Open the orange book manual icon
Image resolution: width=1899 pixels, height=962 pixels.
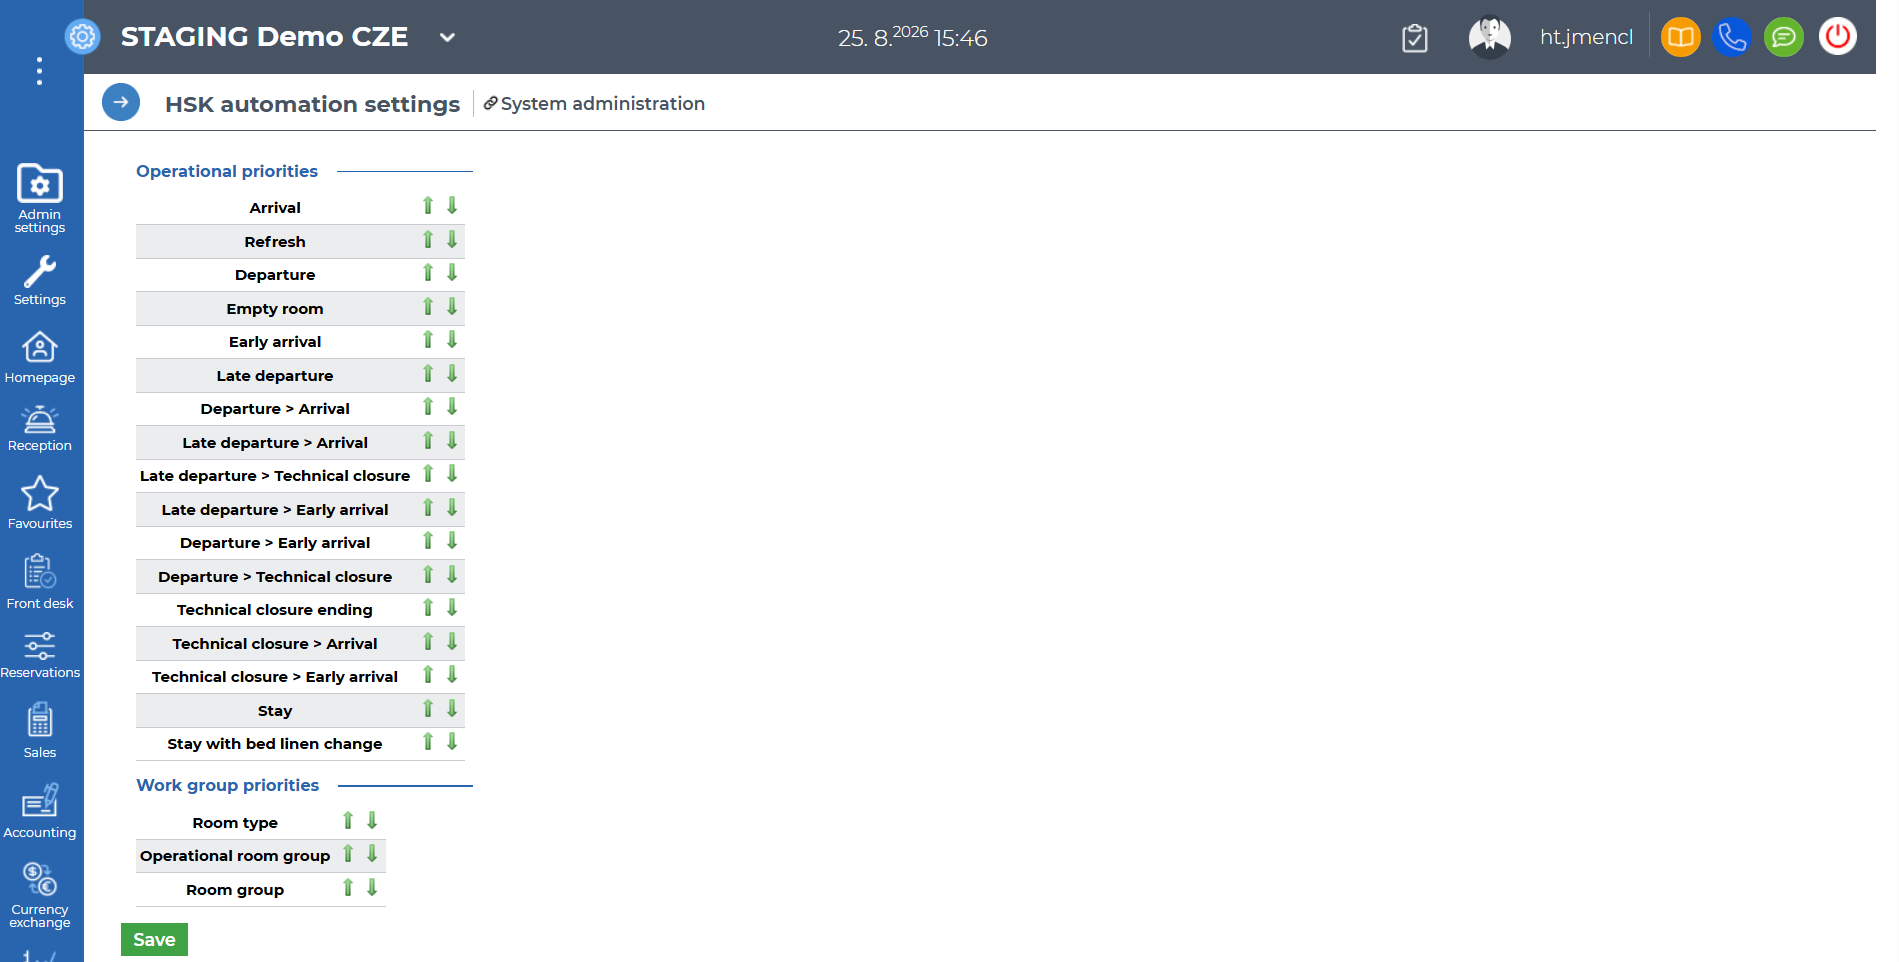point(1681,38)
